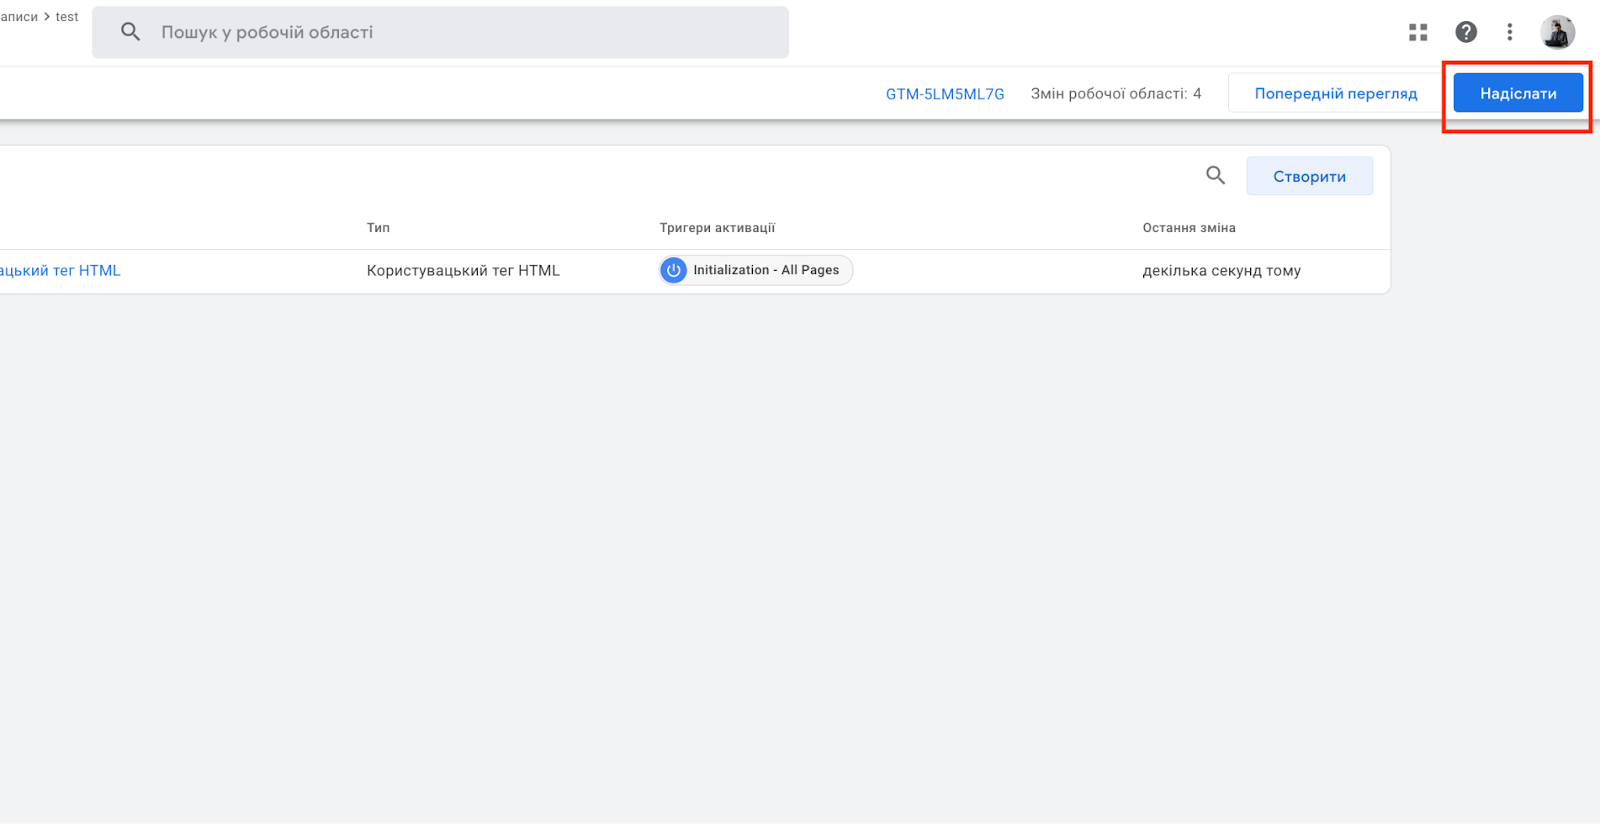Open the three-dot more options menu
The width and height of the screenshot is (1600, 824).
coord(1510,32)
